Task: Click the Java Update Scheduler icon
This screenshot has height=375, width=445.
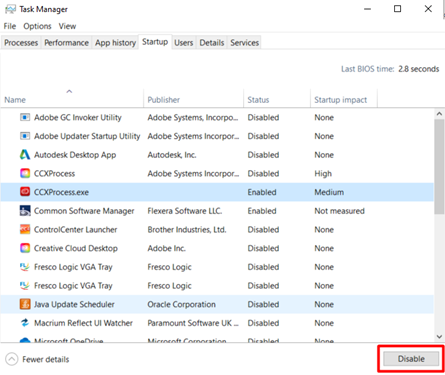Action: pos(25,304)
